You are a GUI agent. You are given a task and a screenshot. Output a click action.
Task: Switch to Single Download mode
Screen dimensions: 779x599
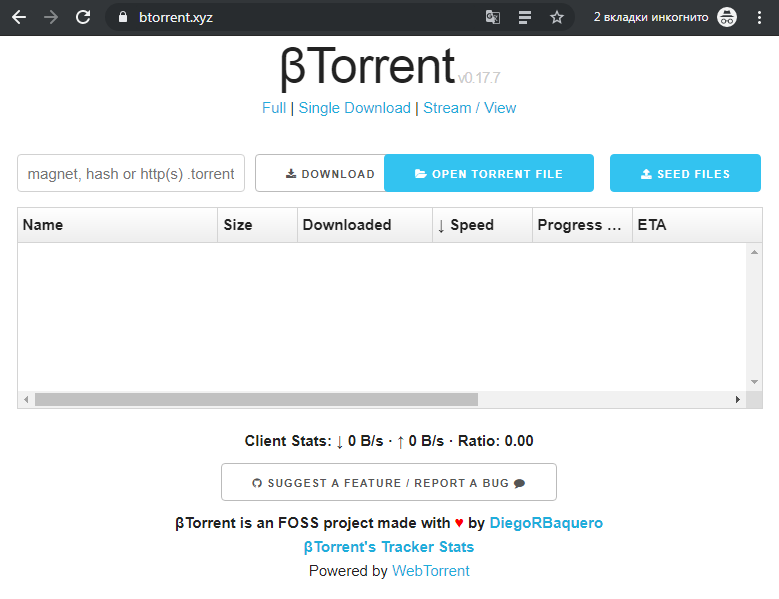(354, 108)
